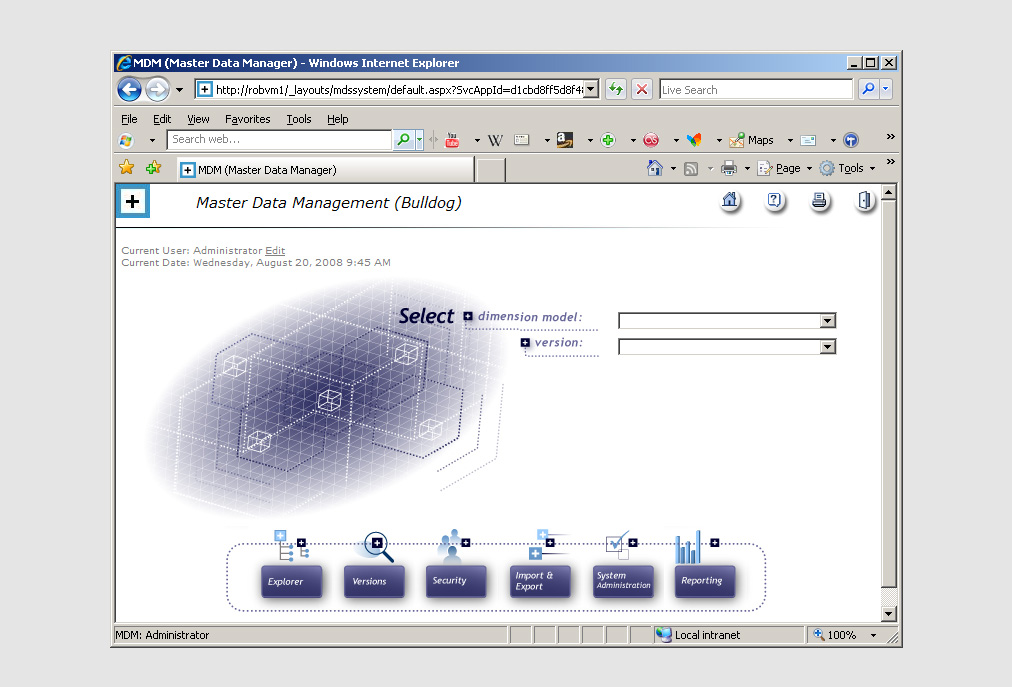Open the Versions module
This screenshot has height=687, width=1012.
pyautogui.click(x=374, y=581)
